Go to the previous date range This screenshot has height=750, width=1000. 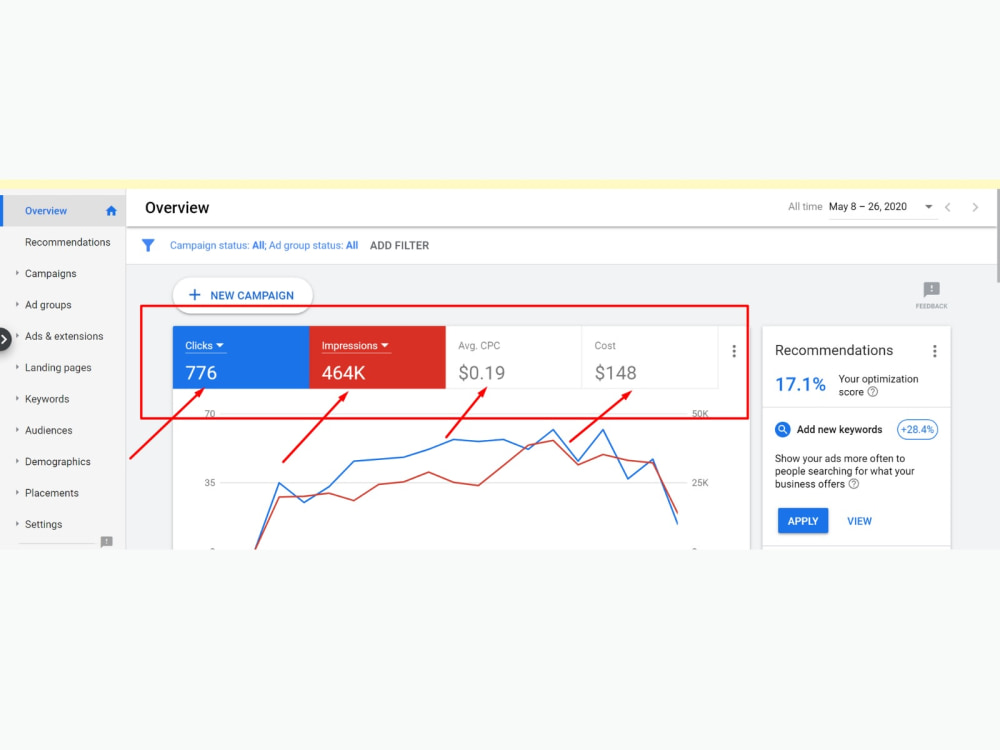[x=948, y=207]
